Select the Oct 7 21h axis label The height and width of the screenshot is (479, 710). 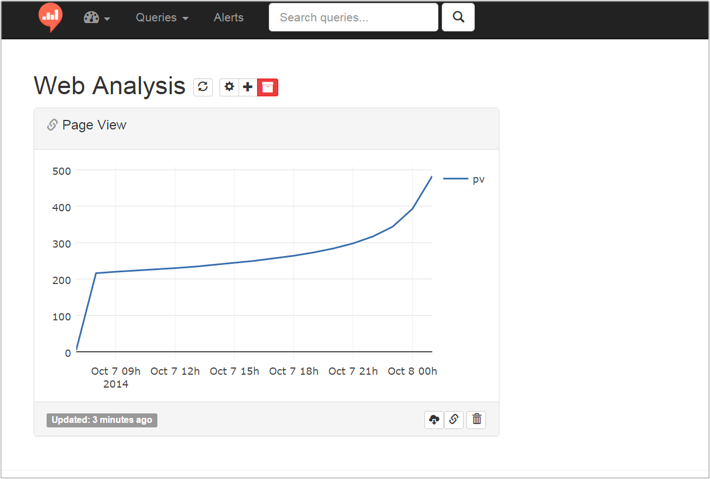[x=353, y=372]
